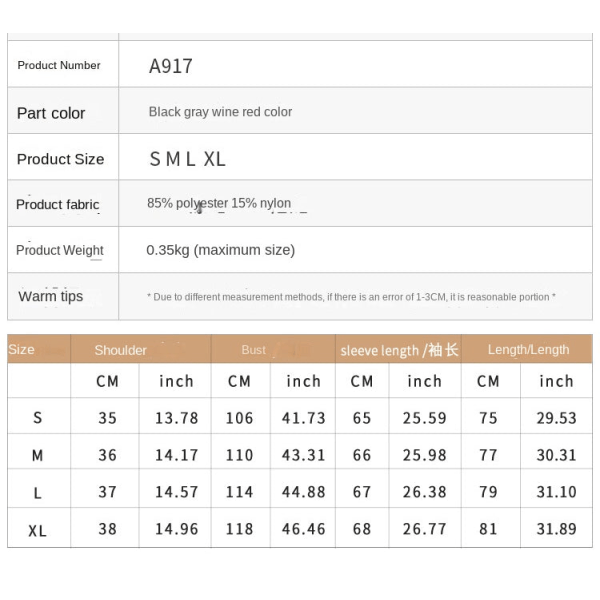Click the Shoulder column header
The image size is (600, 600).
pos(121,350)
